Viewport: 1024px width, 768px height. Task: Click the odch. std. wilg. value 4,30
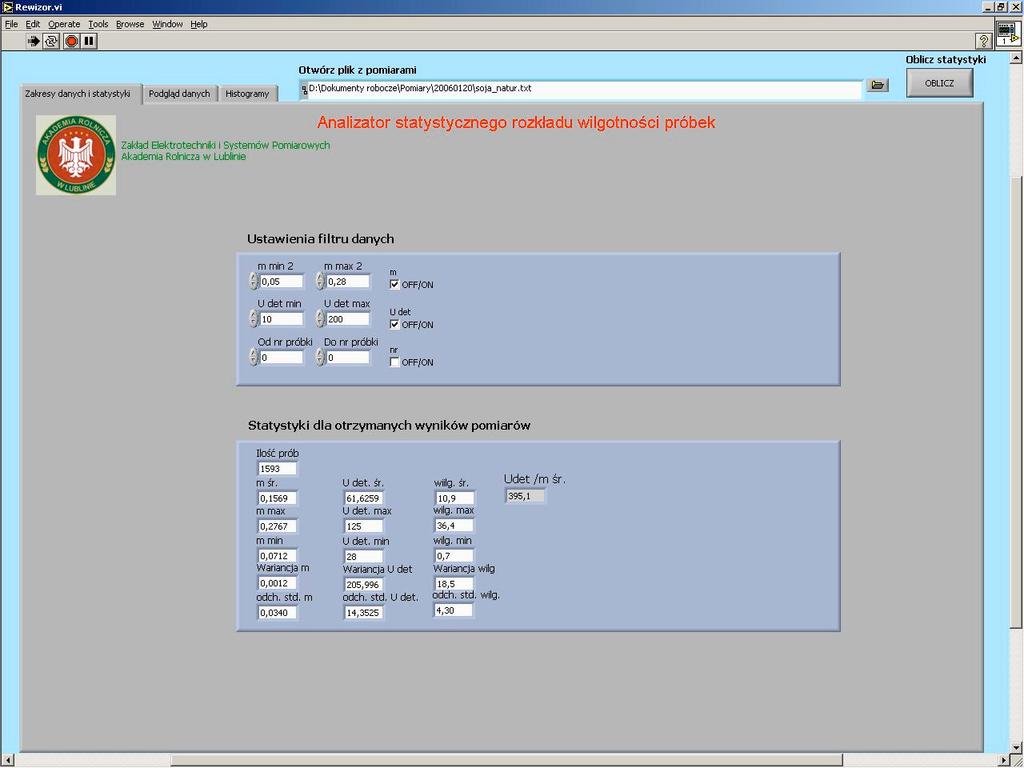coord(453,610)
